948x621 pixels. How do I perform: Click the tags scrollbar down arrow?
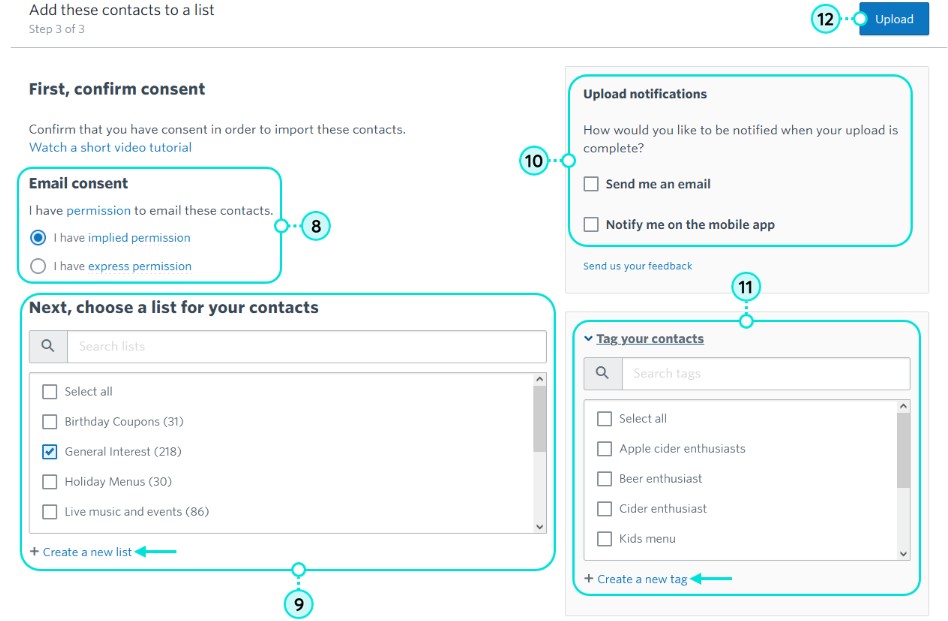point(903,554)
